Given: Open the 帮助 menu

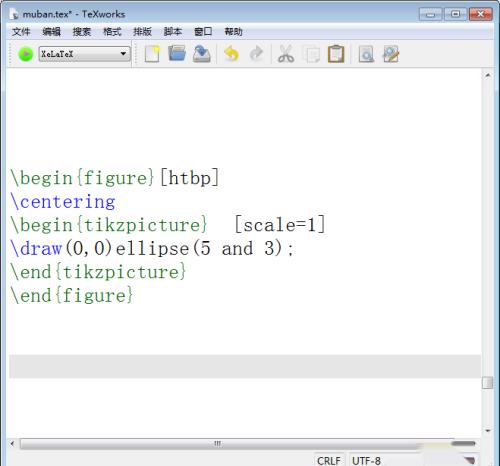Looking at the screenshot, I should click(233, 32).
